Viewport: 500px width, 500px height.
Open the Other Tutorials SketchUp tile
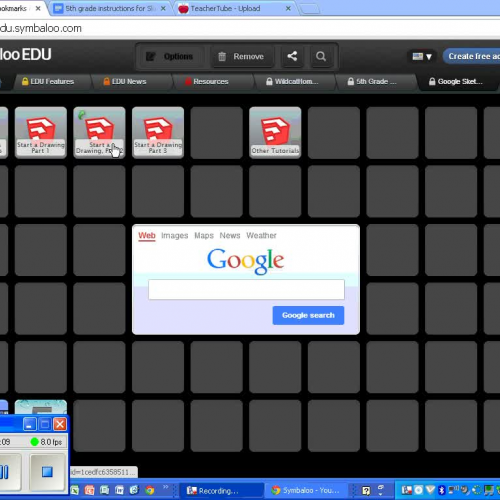coord(275,132)
